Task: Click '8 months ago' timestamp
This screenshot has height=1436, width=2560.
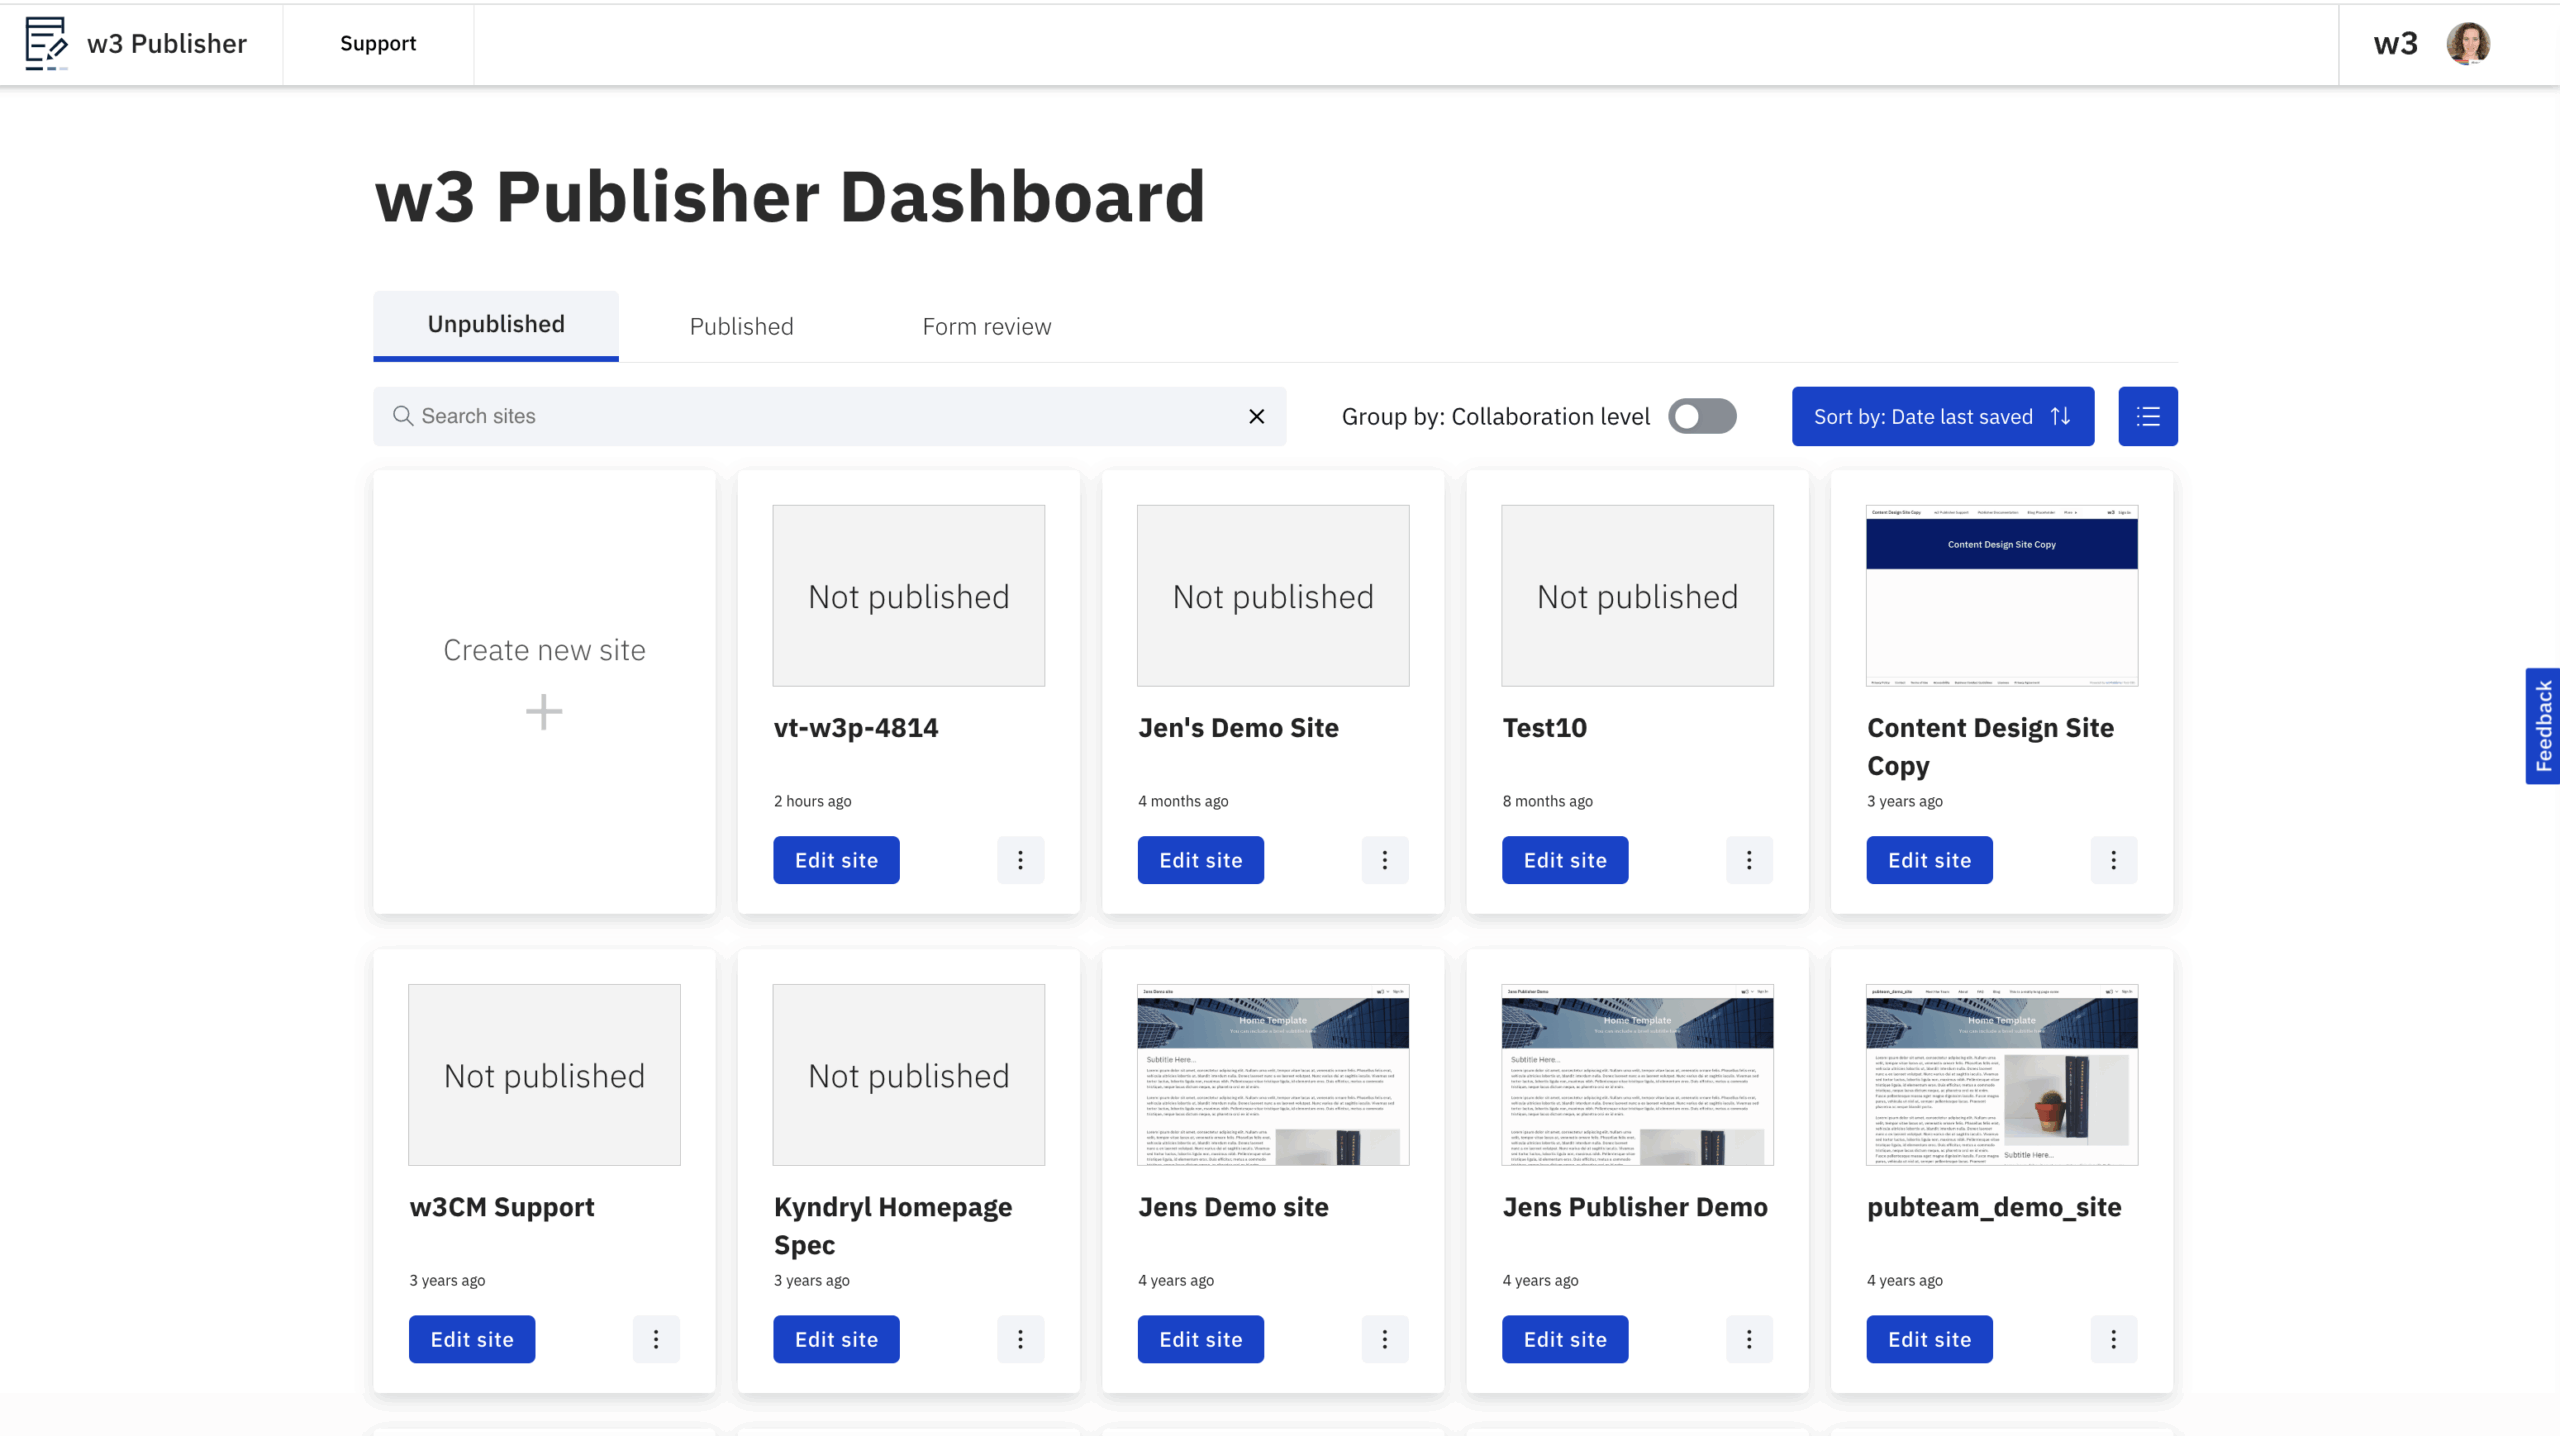Action: 1547,801
